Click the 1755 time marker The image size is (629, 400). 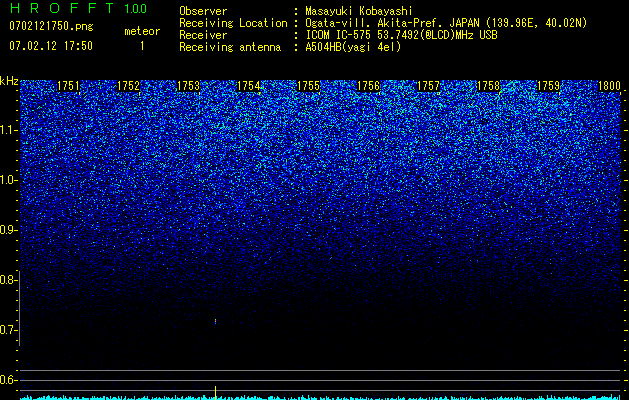point(308,86)
